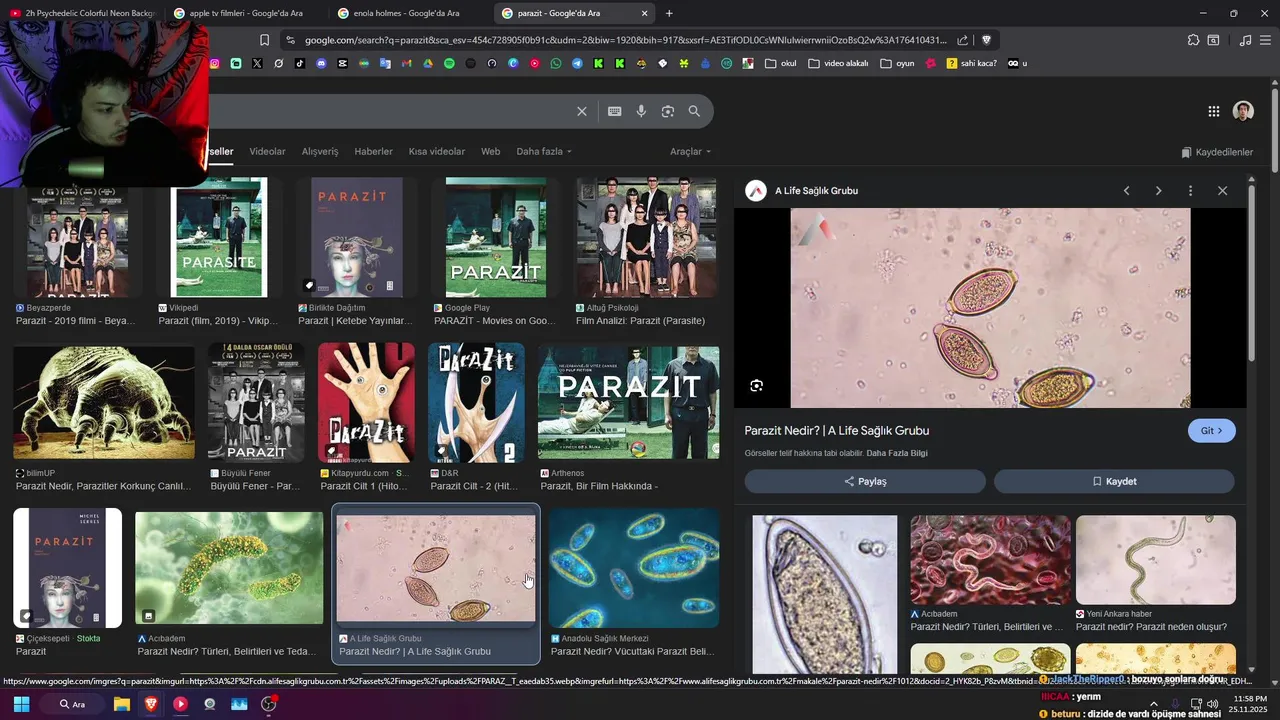The image size is (1280, 720).
Task: Open the 'Parazit Nedir? | A Life Sağlık Grubu' preview title
Action: [837, 431]
